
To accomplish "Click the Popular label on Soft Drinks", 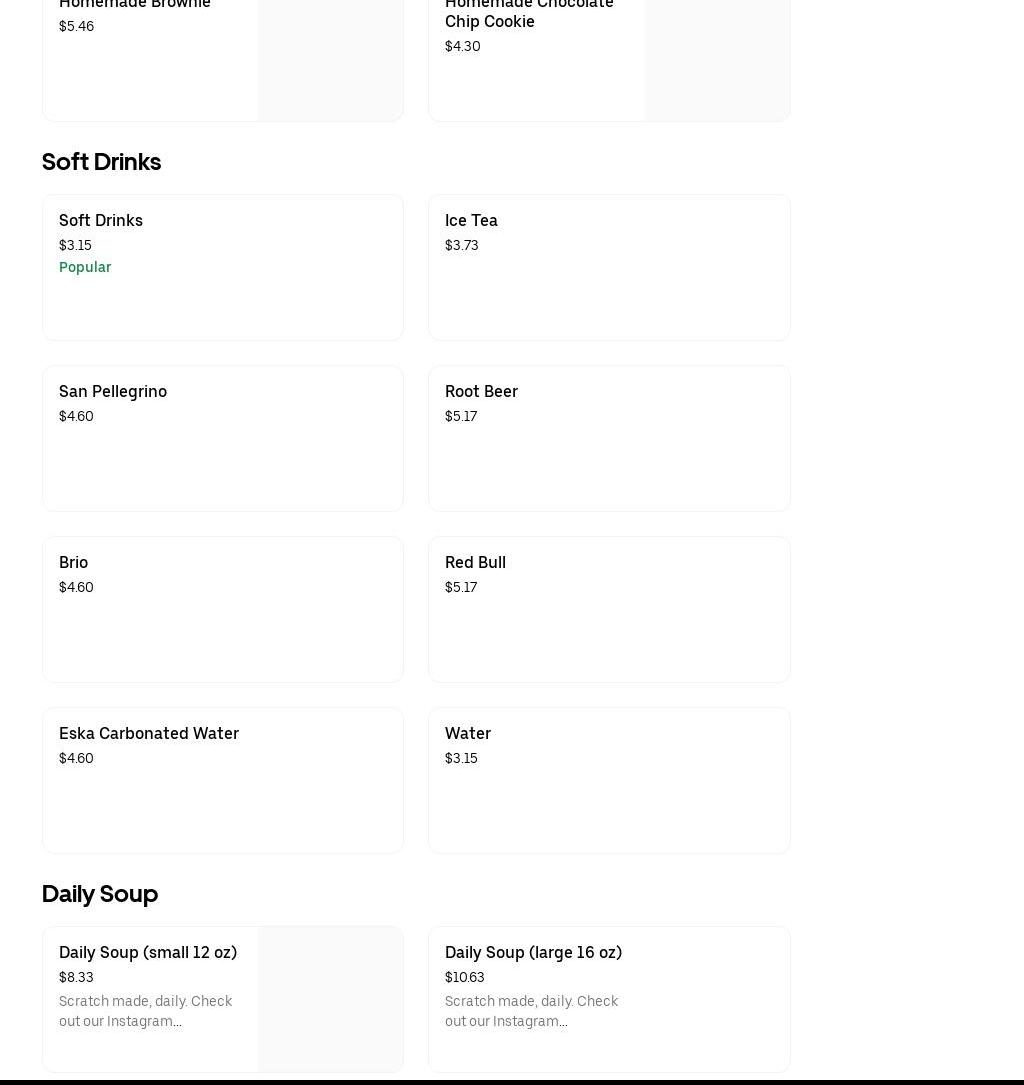I will 85,267.
